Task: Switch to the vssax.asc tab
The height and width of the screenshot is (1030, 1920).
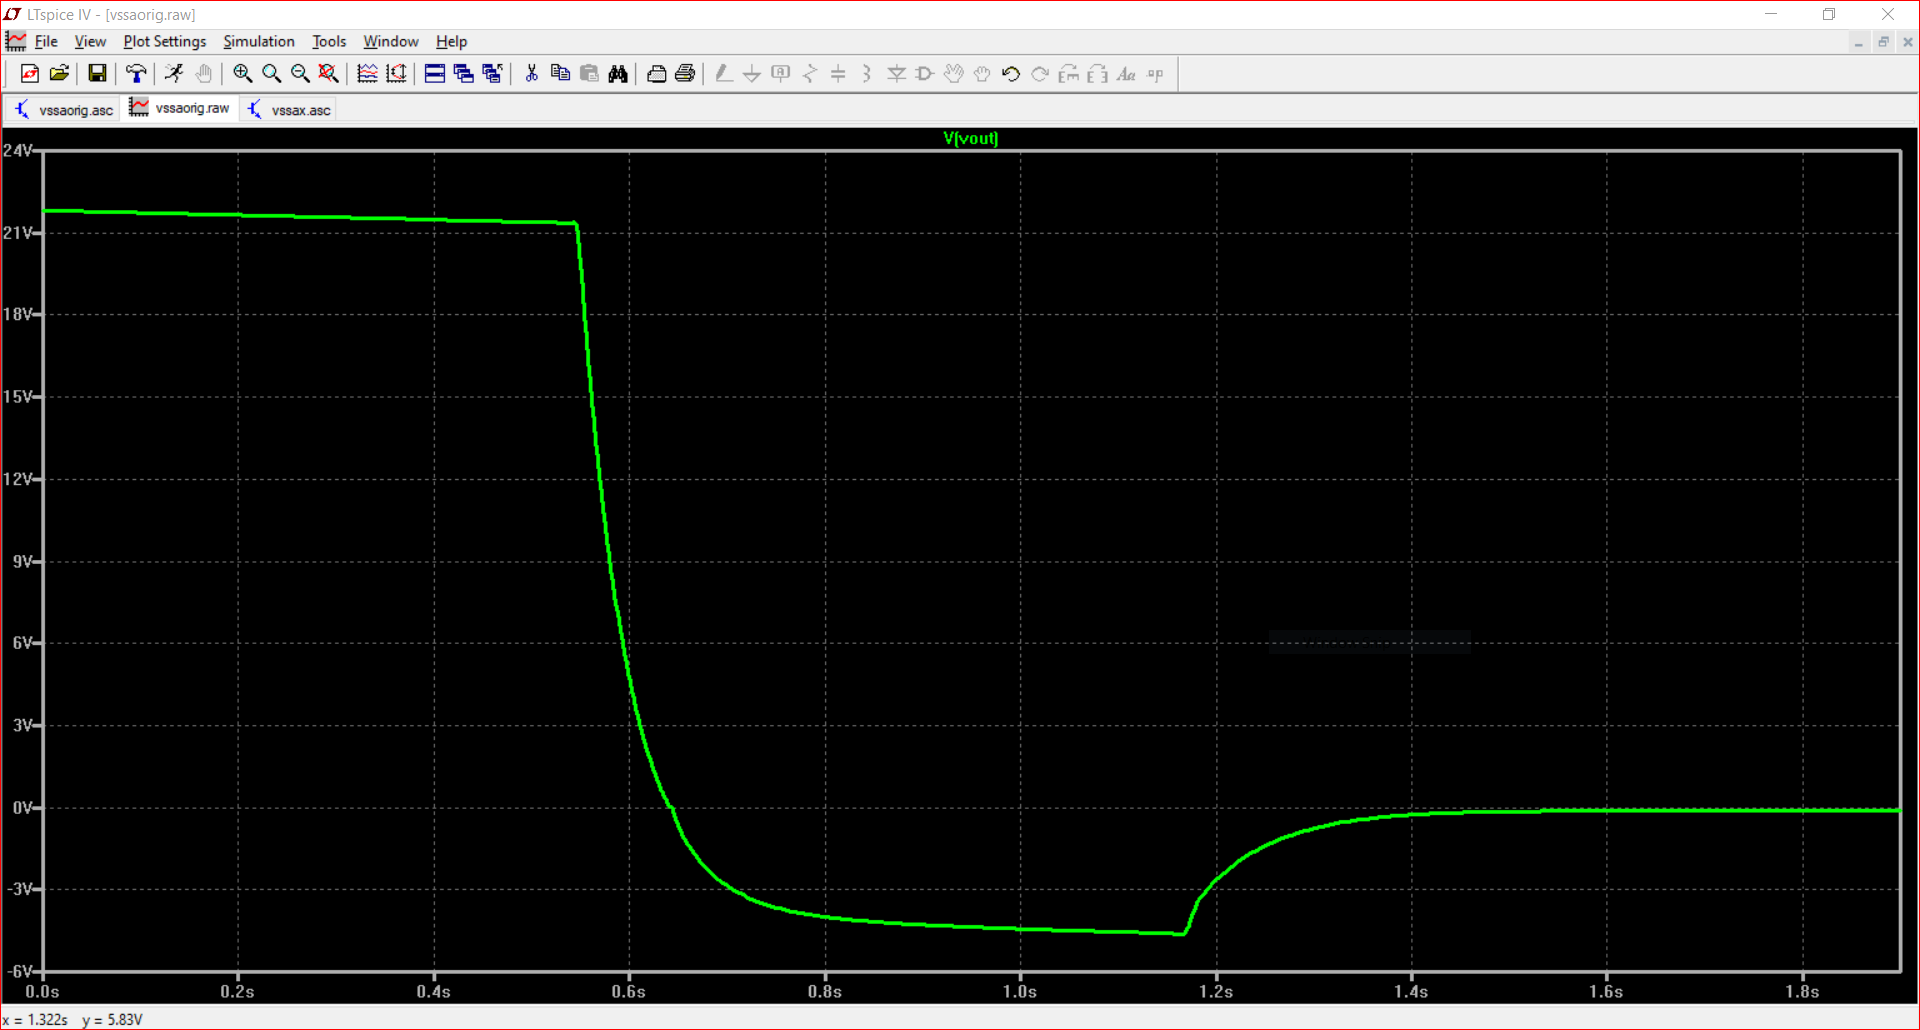Action: point(289,110)
